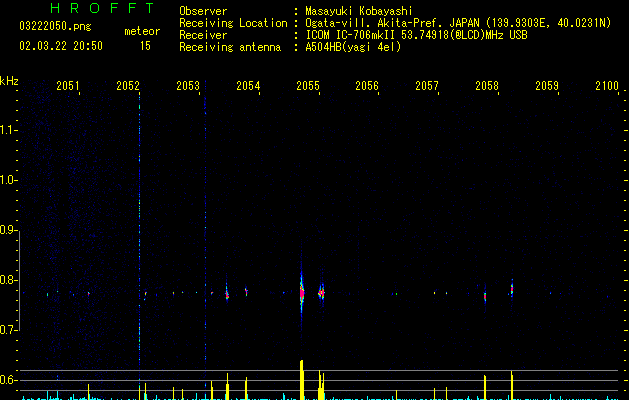Select the filename 03222050.png
629x400 pixels.
point(55,26)
